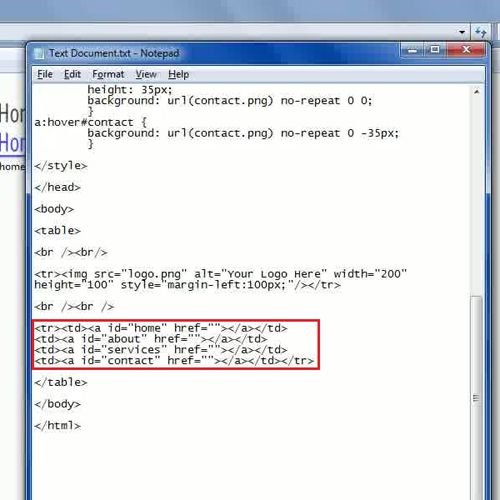Click the small 'home' text in browser window
This screenshot has height=500, width=500.
point(12,167)
